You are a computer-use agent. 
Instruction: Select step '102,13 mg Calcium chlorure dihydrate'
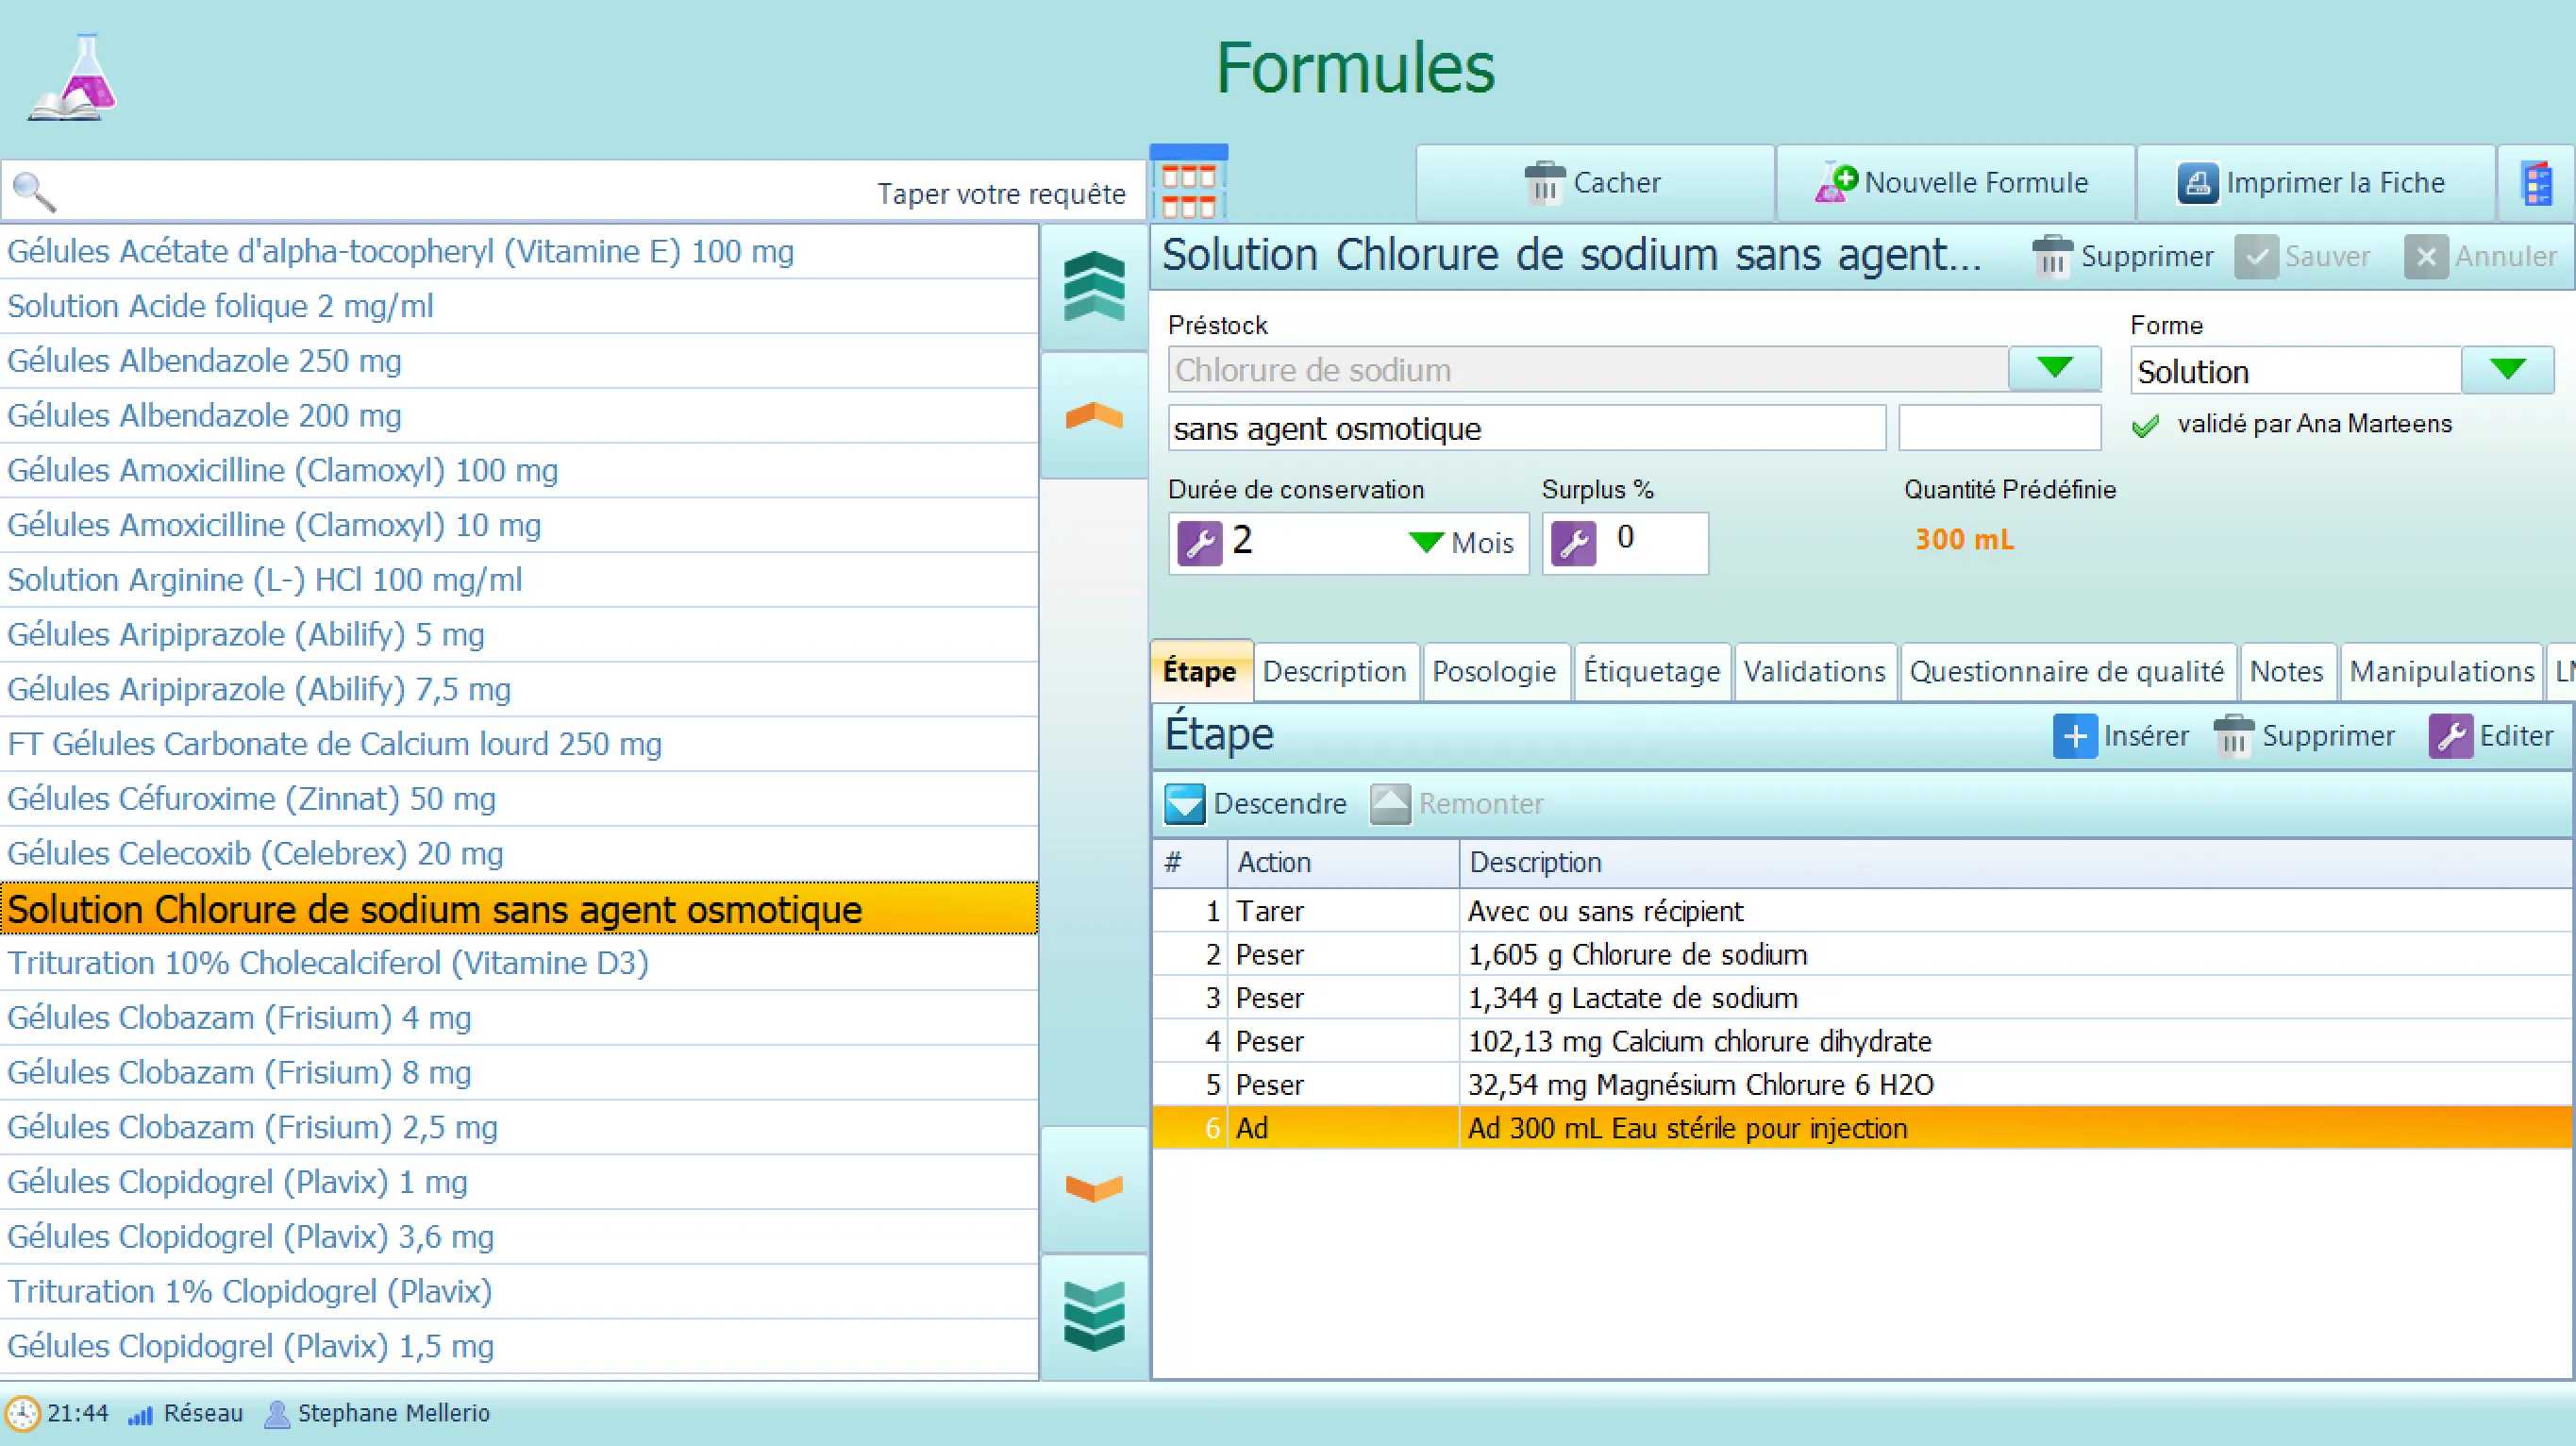coord(1862,1041)
